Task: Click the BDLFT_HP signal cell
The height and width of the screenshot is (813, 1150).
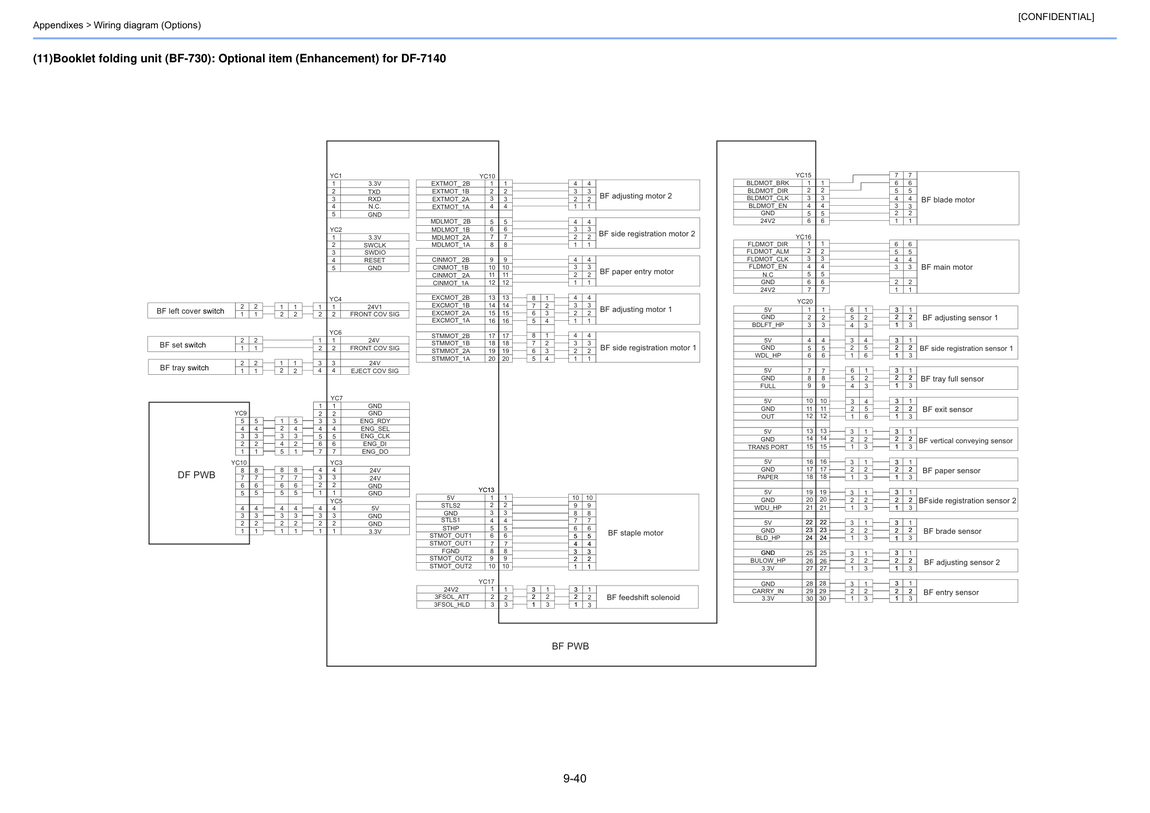Action: tap(767, 325)
